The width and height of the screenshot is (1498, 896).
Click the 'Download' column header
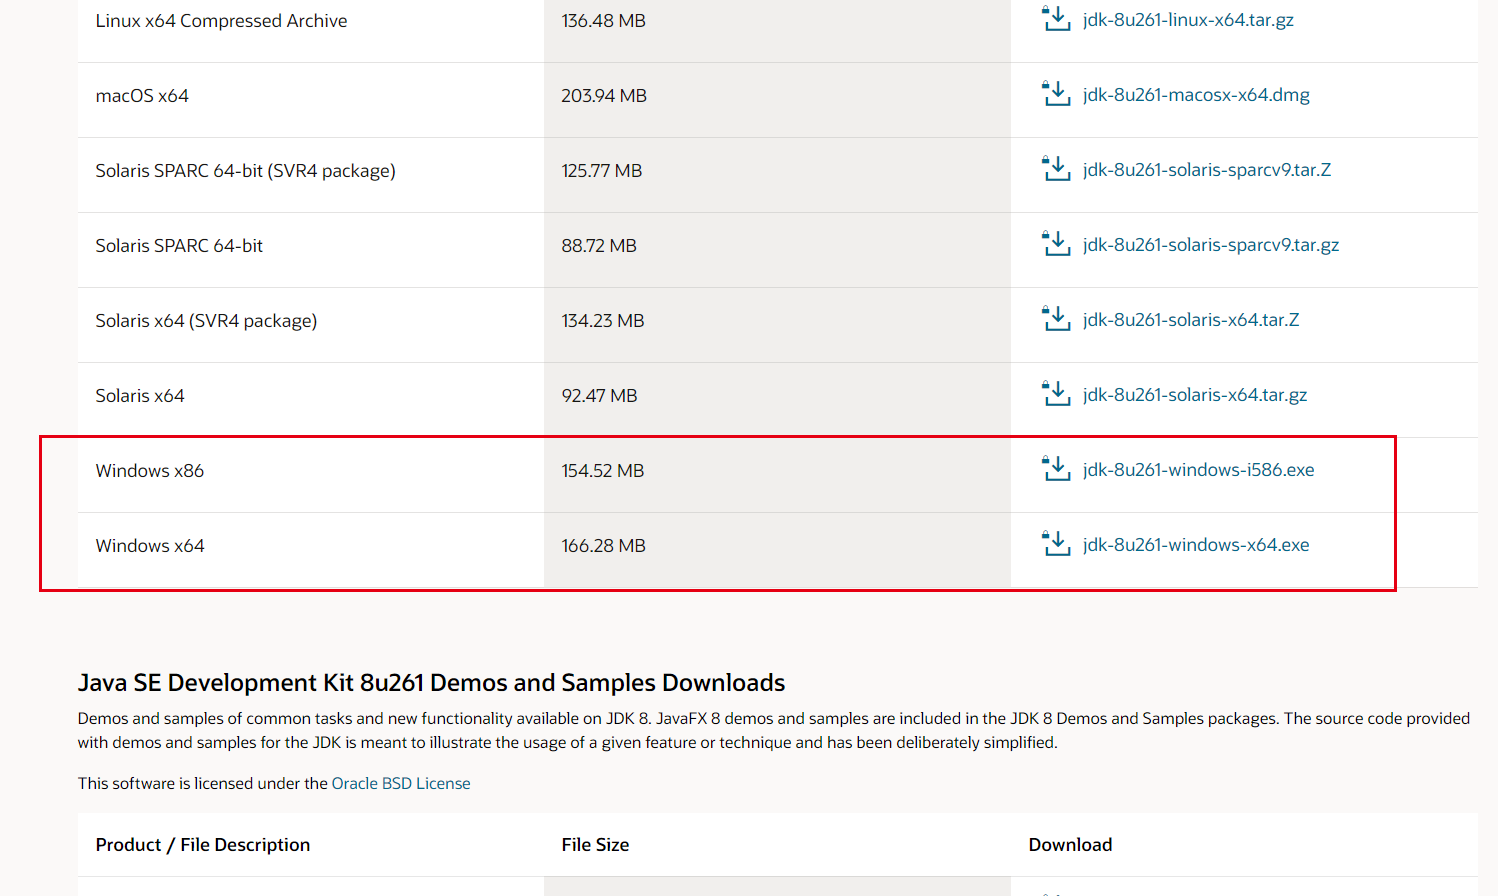[1070, 845]
